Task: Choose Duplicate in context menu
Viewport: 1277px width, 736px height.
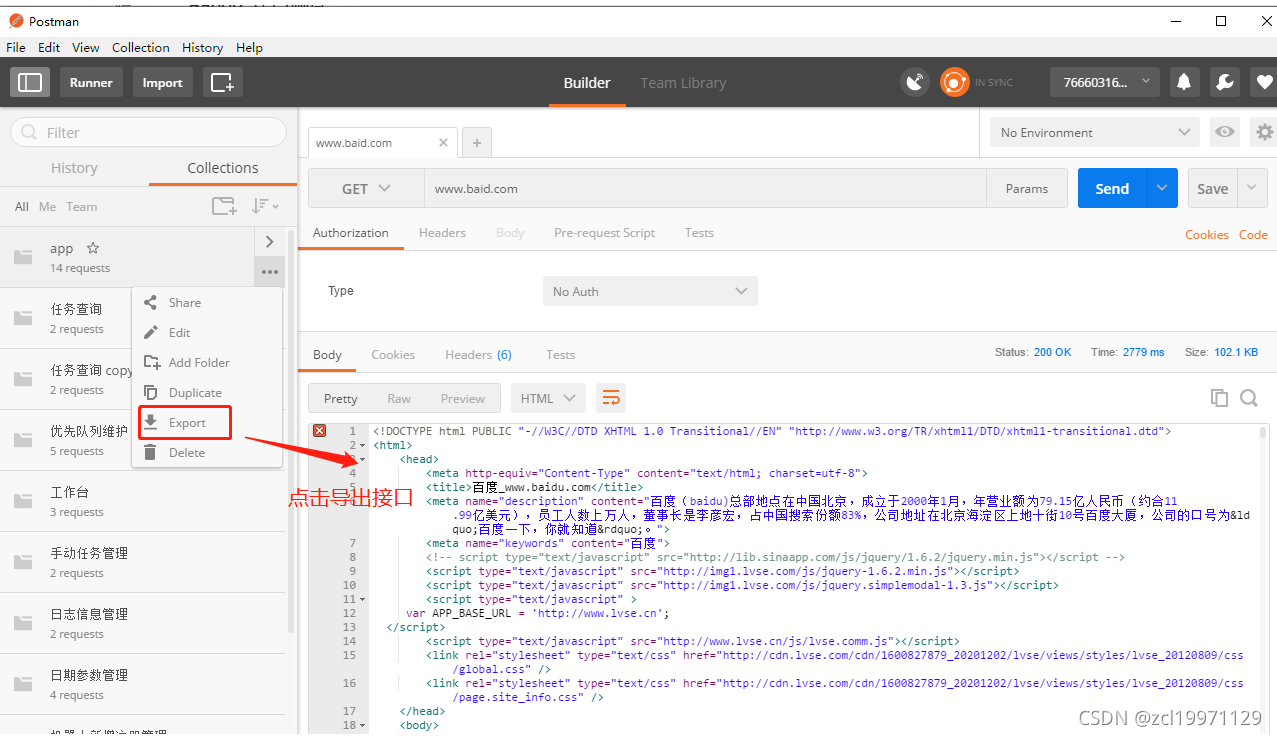Action: coord(206,392)
